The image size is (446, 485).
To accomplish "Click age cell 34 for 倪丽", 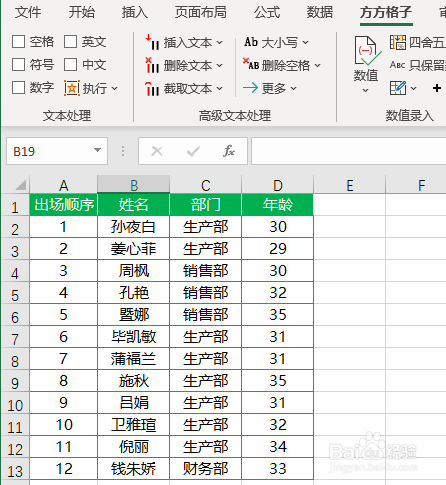I will (x=277, y=447).
